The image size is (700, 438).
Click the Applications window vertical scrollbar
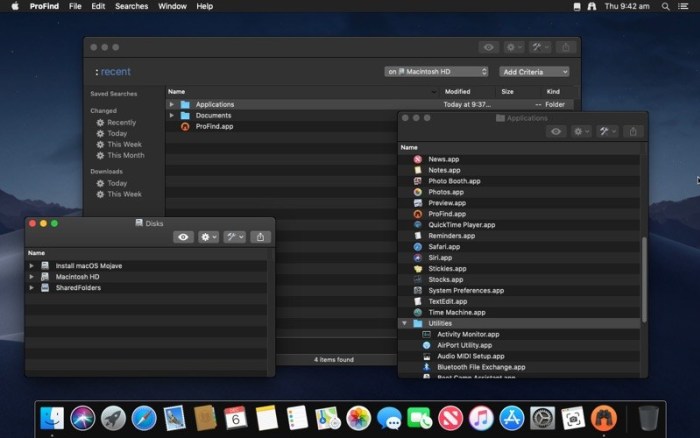tap(644, 279)
